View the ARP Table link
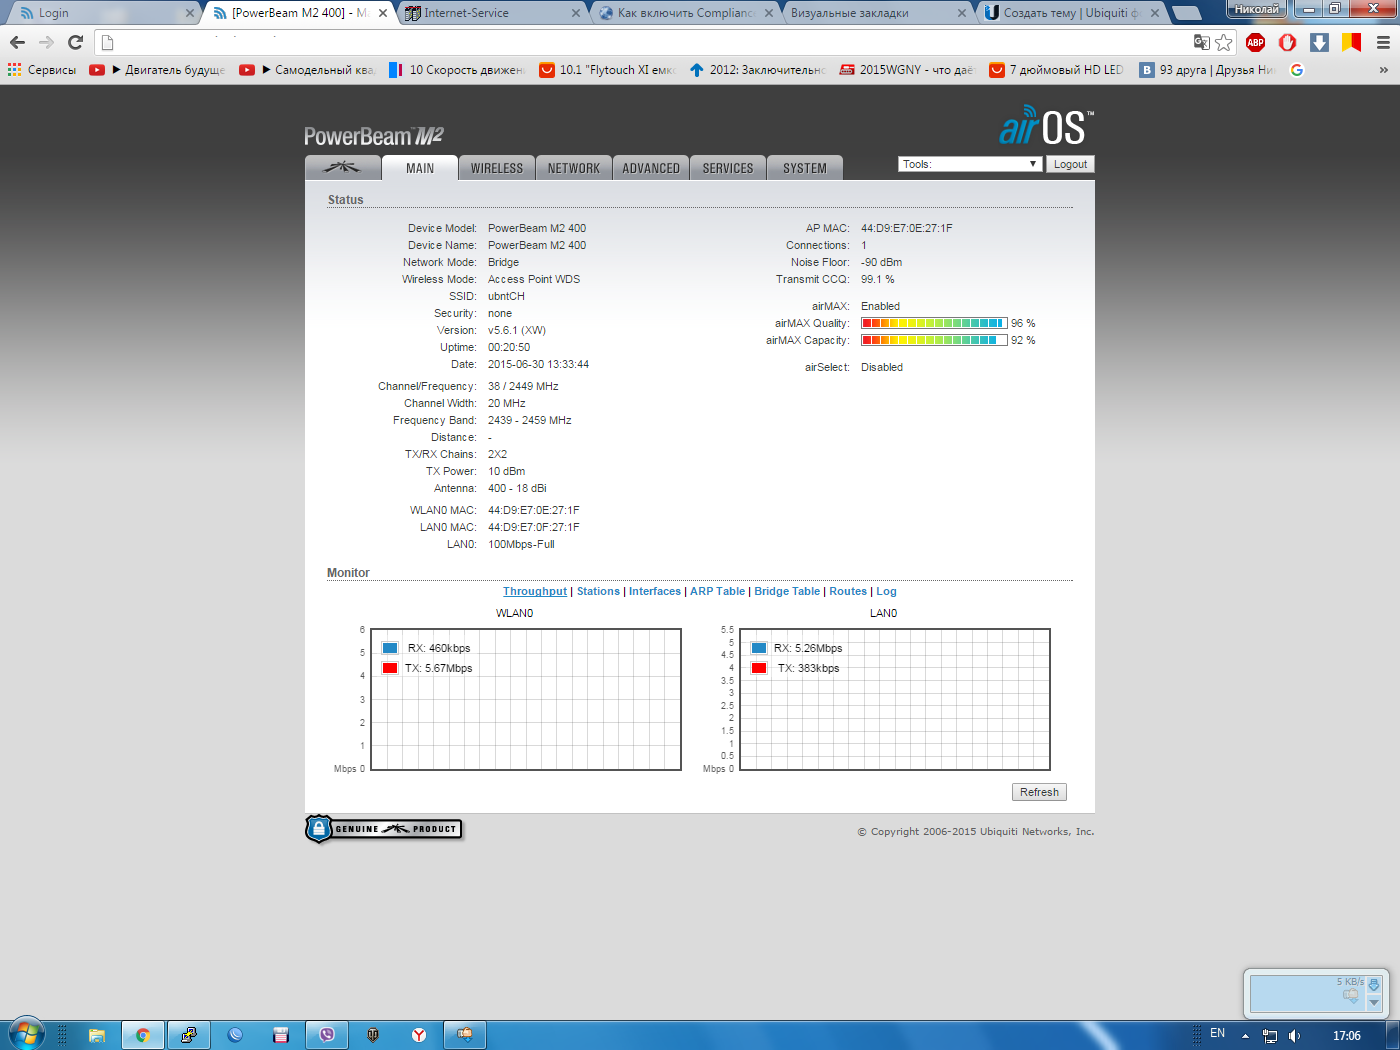 [717, 591]
